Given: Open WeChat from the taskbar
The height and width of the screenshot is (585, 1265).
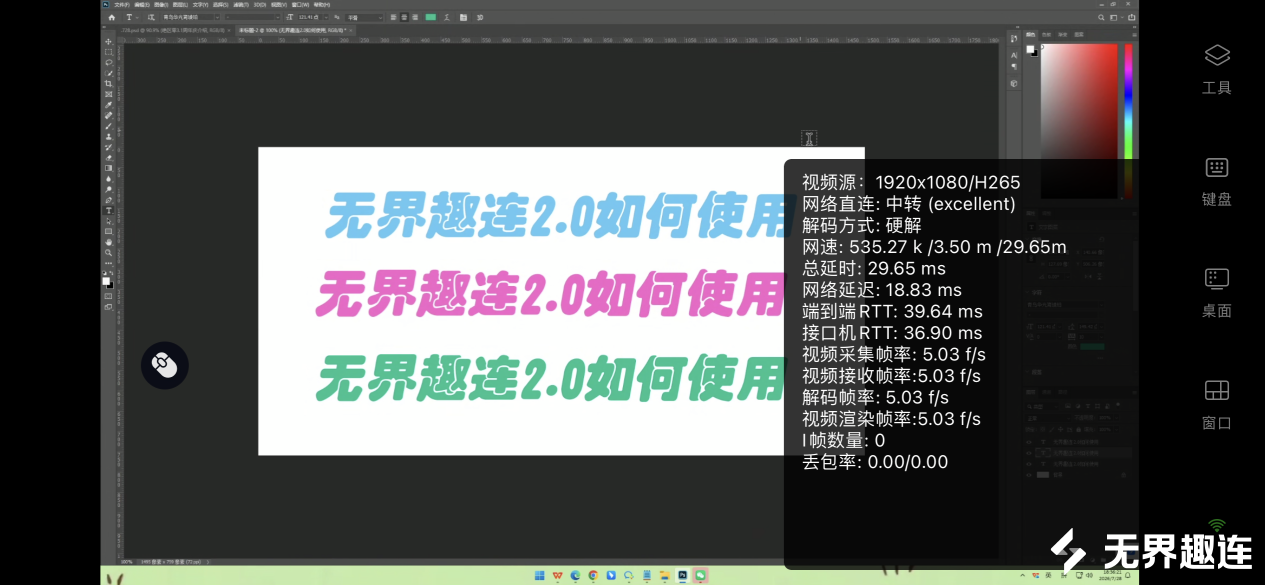Looking at the screenshot, I should [x=700, y=575].
